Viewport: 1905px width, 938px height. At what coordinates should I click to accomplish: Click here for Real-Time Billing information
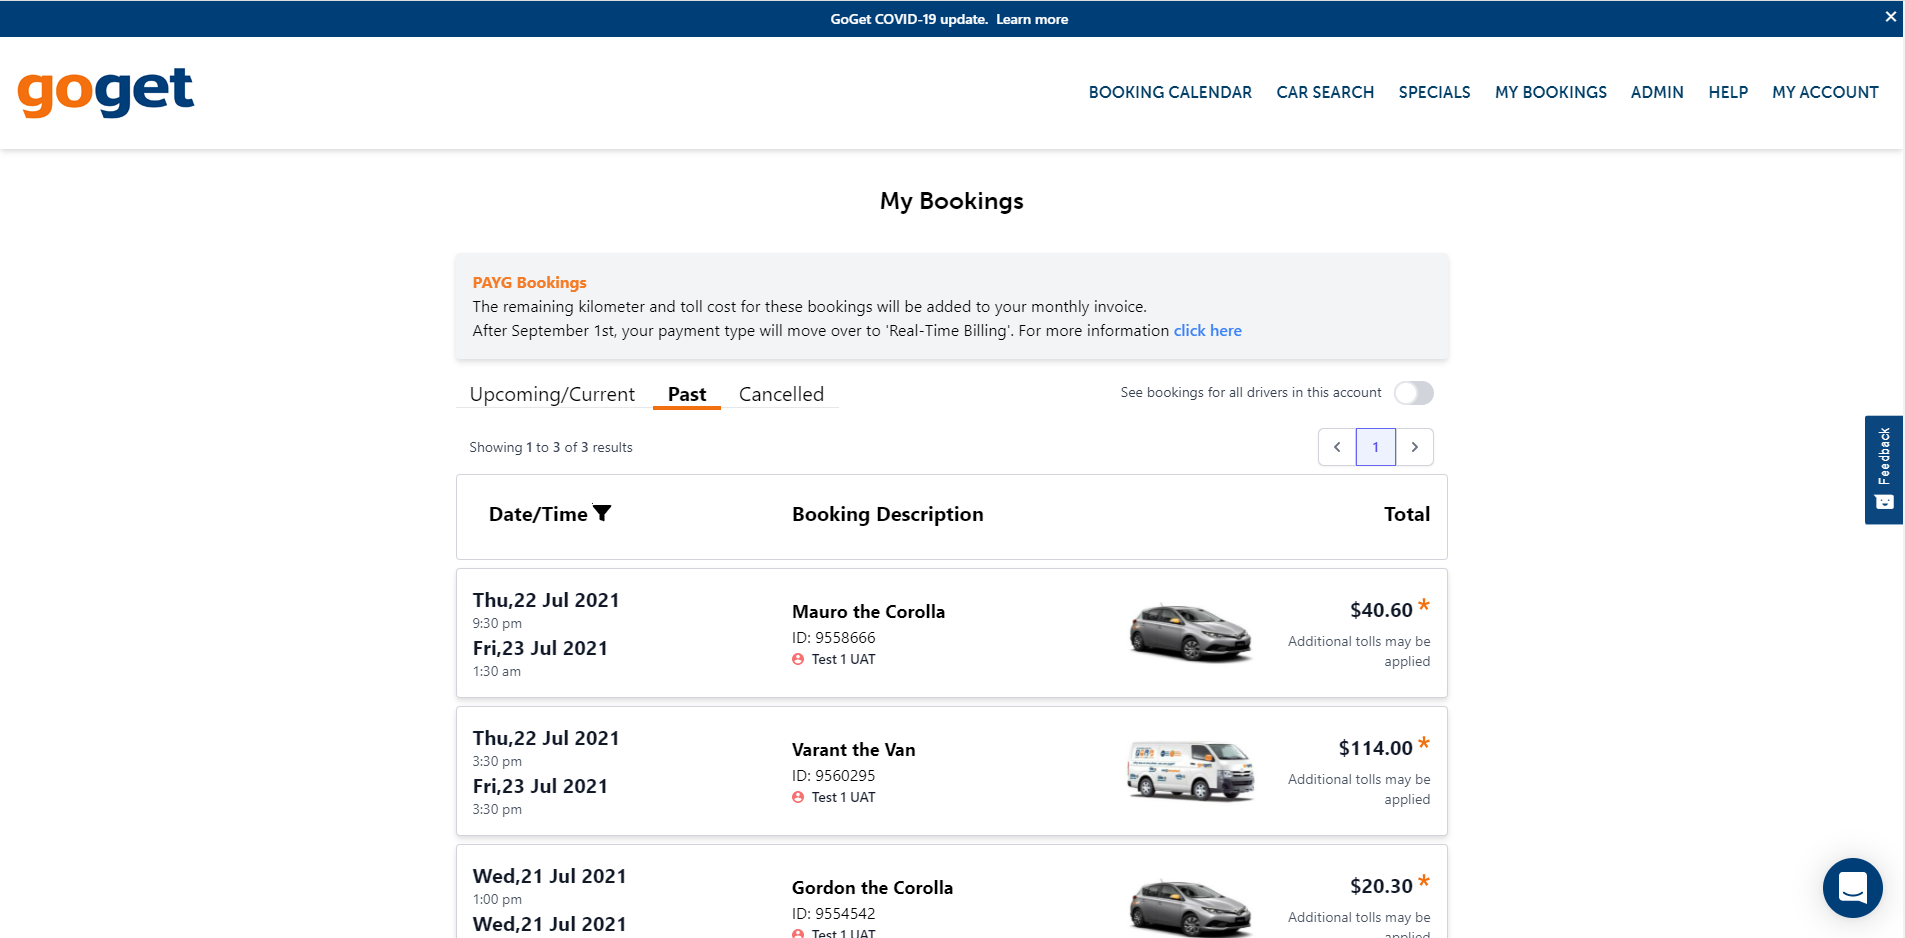tap(1207, 330)
